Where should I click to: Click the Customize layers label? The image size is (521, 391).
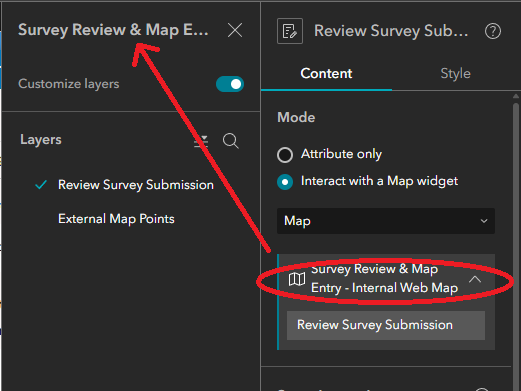(69, 84)
